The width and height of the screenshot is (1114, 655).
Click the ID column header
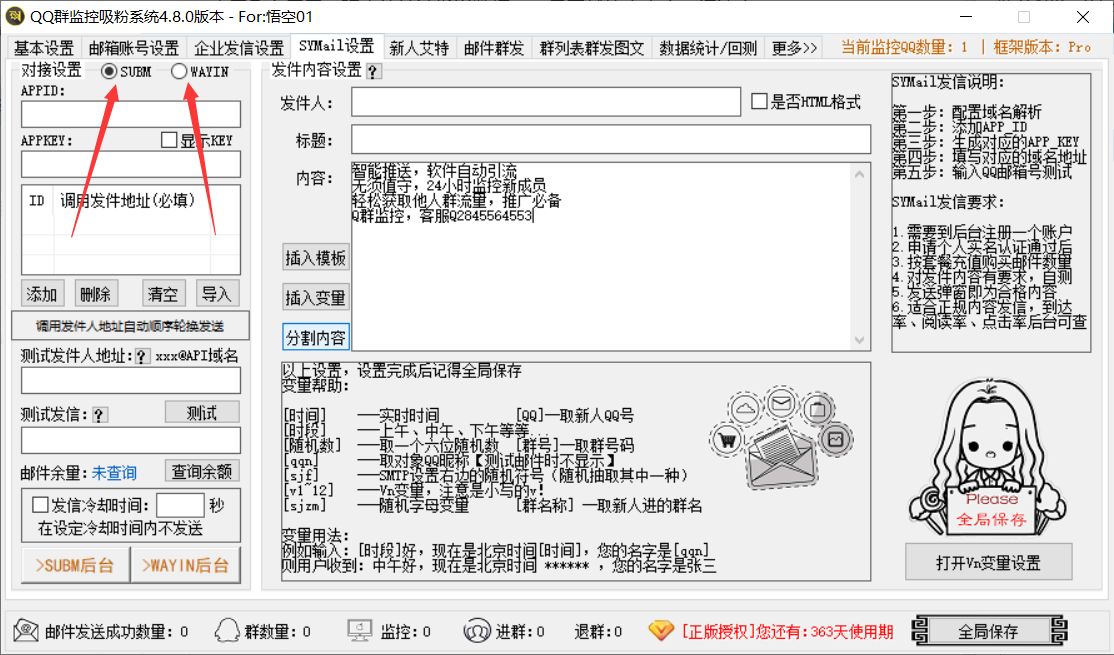[x=37, y=201]
